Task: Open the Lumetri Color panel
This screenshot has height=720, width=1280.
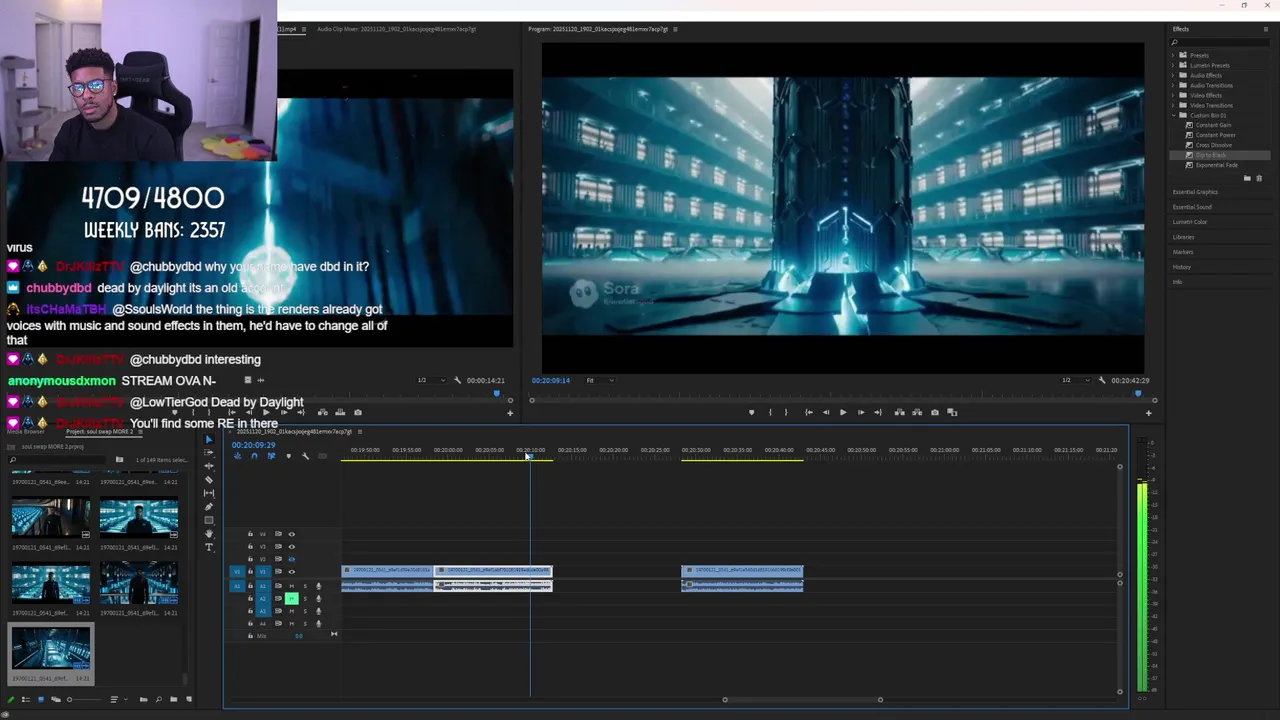Action: (x=1190, y=222)
